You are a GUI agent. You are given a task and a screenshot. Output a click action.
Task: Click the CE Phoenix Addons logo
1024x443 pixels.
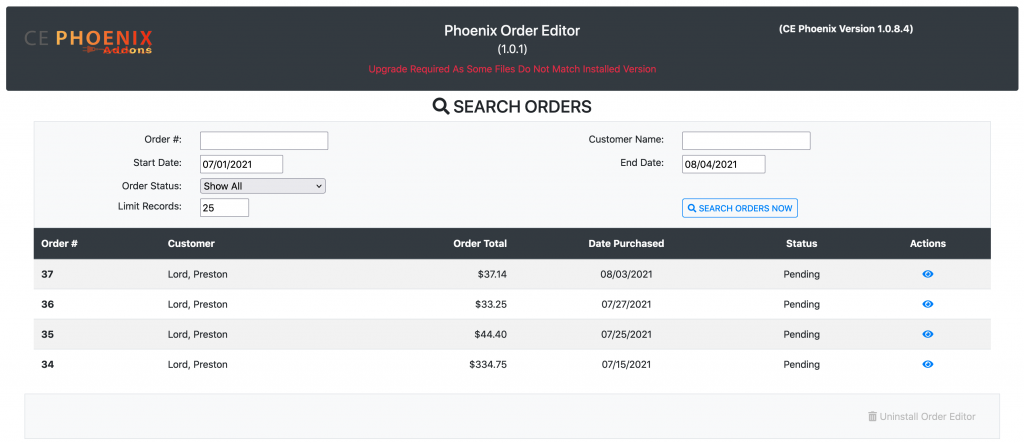point(88,41)
